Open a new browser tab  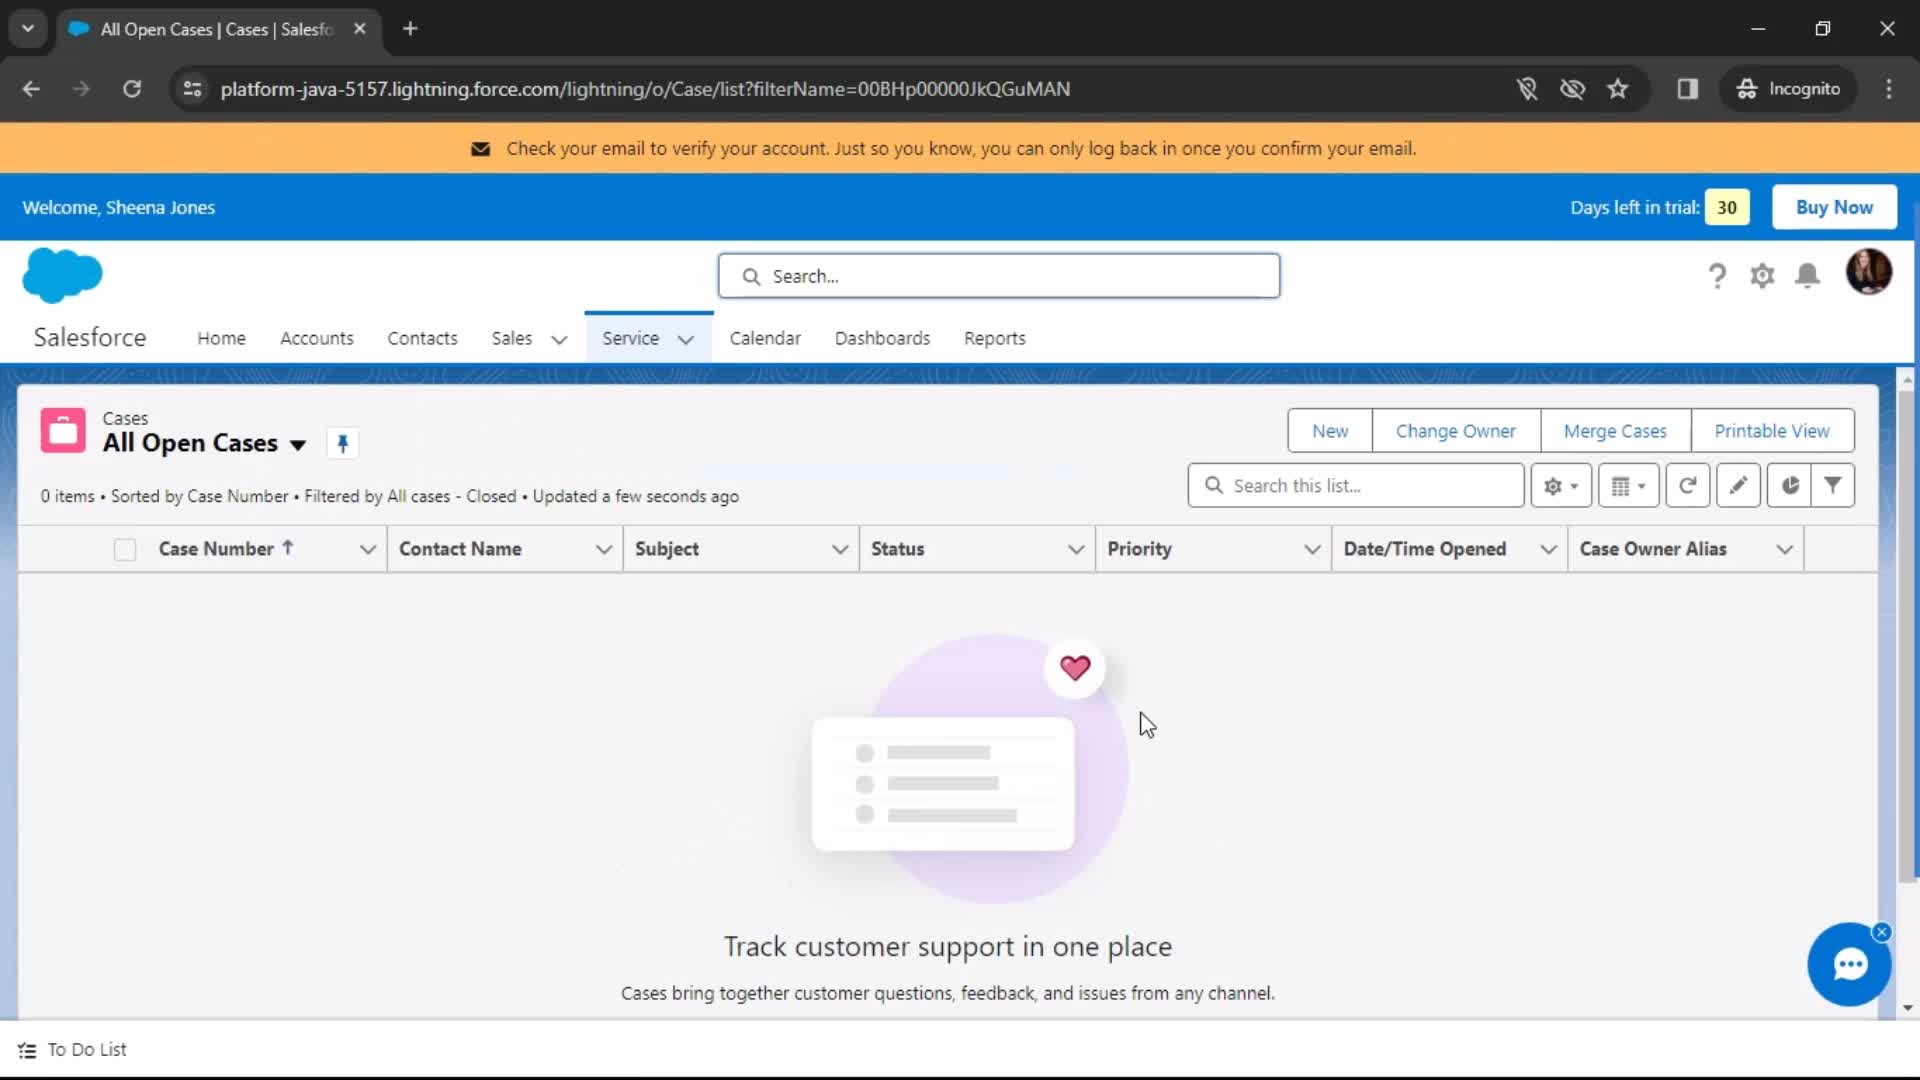[410, 29]
